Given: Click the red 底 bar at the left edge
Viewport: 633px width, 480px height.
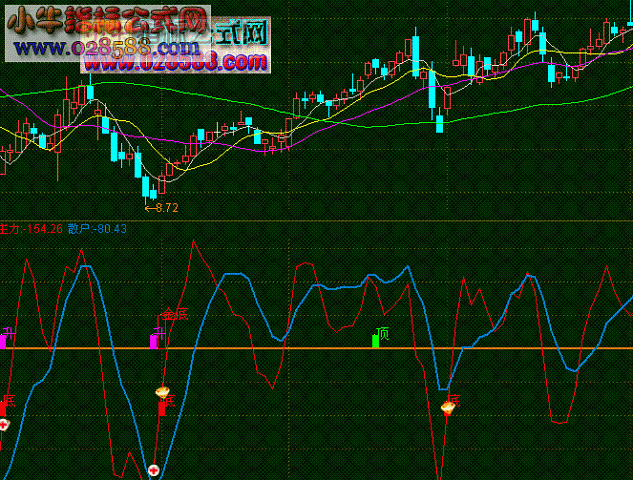Looking at the screenshot, I should point(3,407).
